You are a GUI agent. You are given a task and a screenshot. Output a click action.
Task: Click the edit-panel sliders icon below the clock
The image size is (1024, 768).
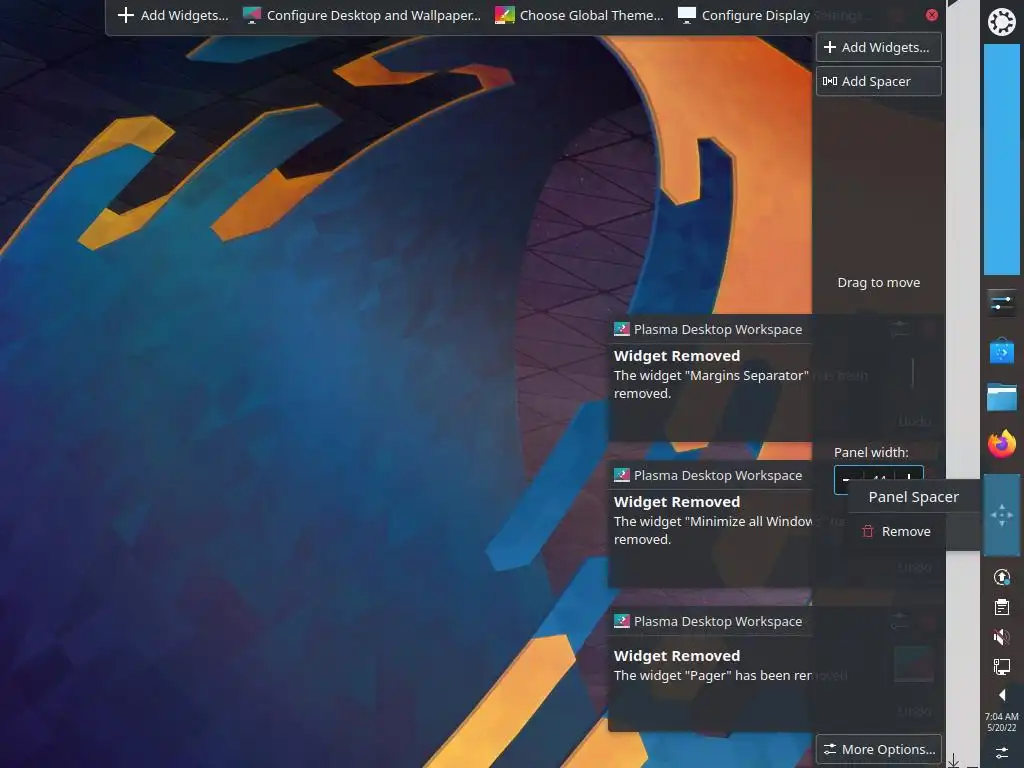(x=1001, y=752)
